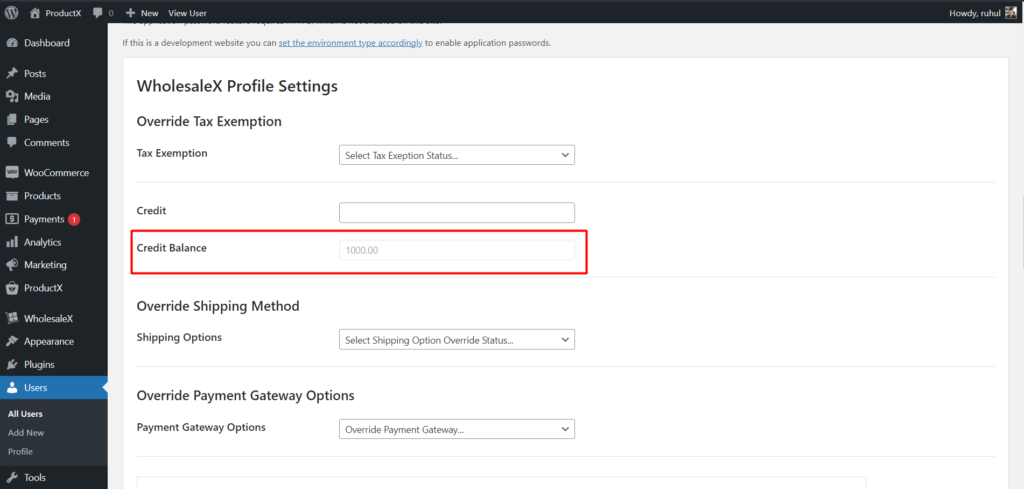This screenshot has height=489, width=1024.
Task: Expand the Tax Exemption status dropdown
Action: coord(457,155)
